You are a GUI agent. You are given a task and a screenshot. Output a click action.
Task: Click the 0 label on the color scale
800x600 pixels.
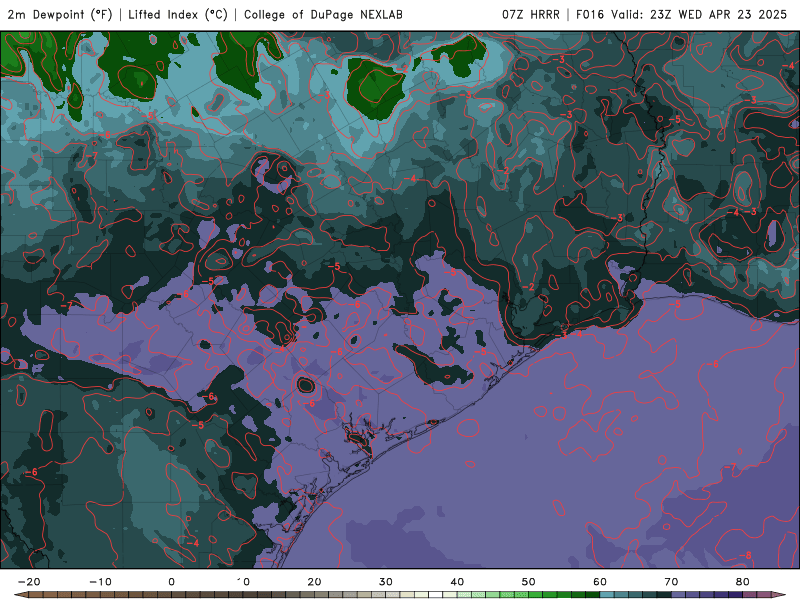point(171,582)
